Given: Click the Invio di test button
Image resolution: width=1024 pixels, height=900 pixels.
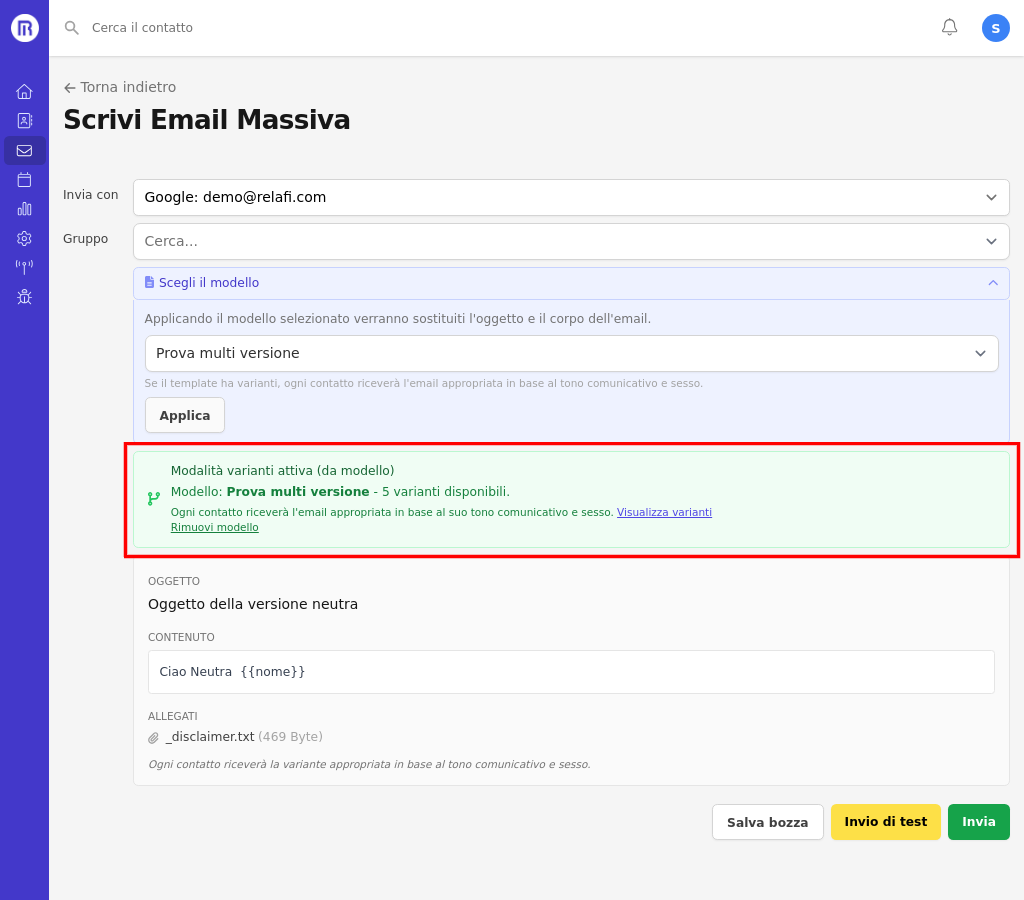Looking at the screenshot, I should click(x=886, y=822).
